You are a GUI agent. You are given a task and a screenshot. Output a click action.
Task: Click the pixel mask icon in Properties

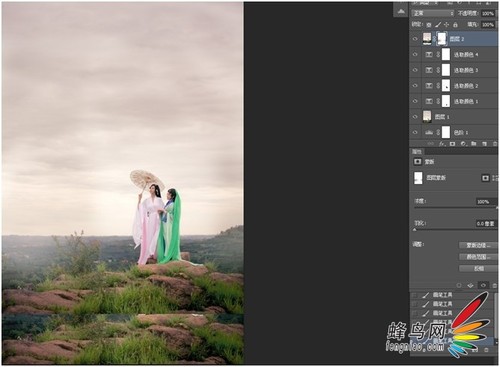[x=485, y=178]
